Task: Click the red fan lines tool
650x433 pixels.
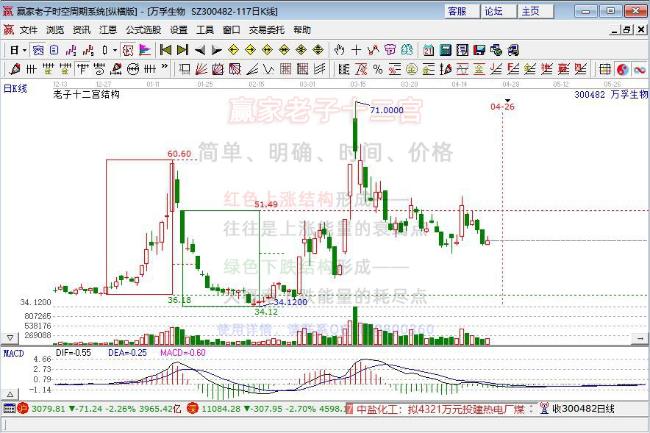Action: (x=201, y=69)
